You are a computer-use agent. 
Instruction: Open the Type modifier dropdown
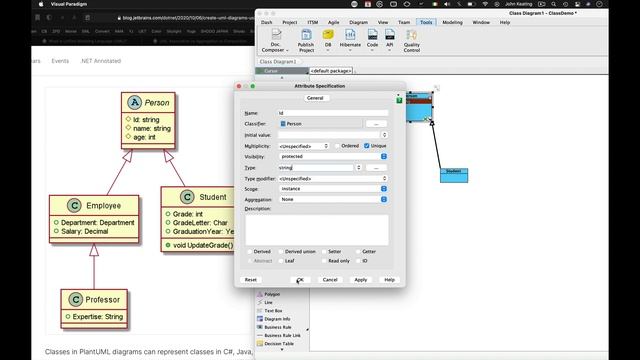(x=333, y=178)
